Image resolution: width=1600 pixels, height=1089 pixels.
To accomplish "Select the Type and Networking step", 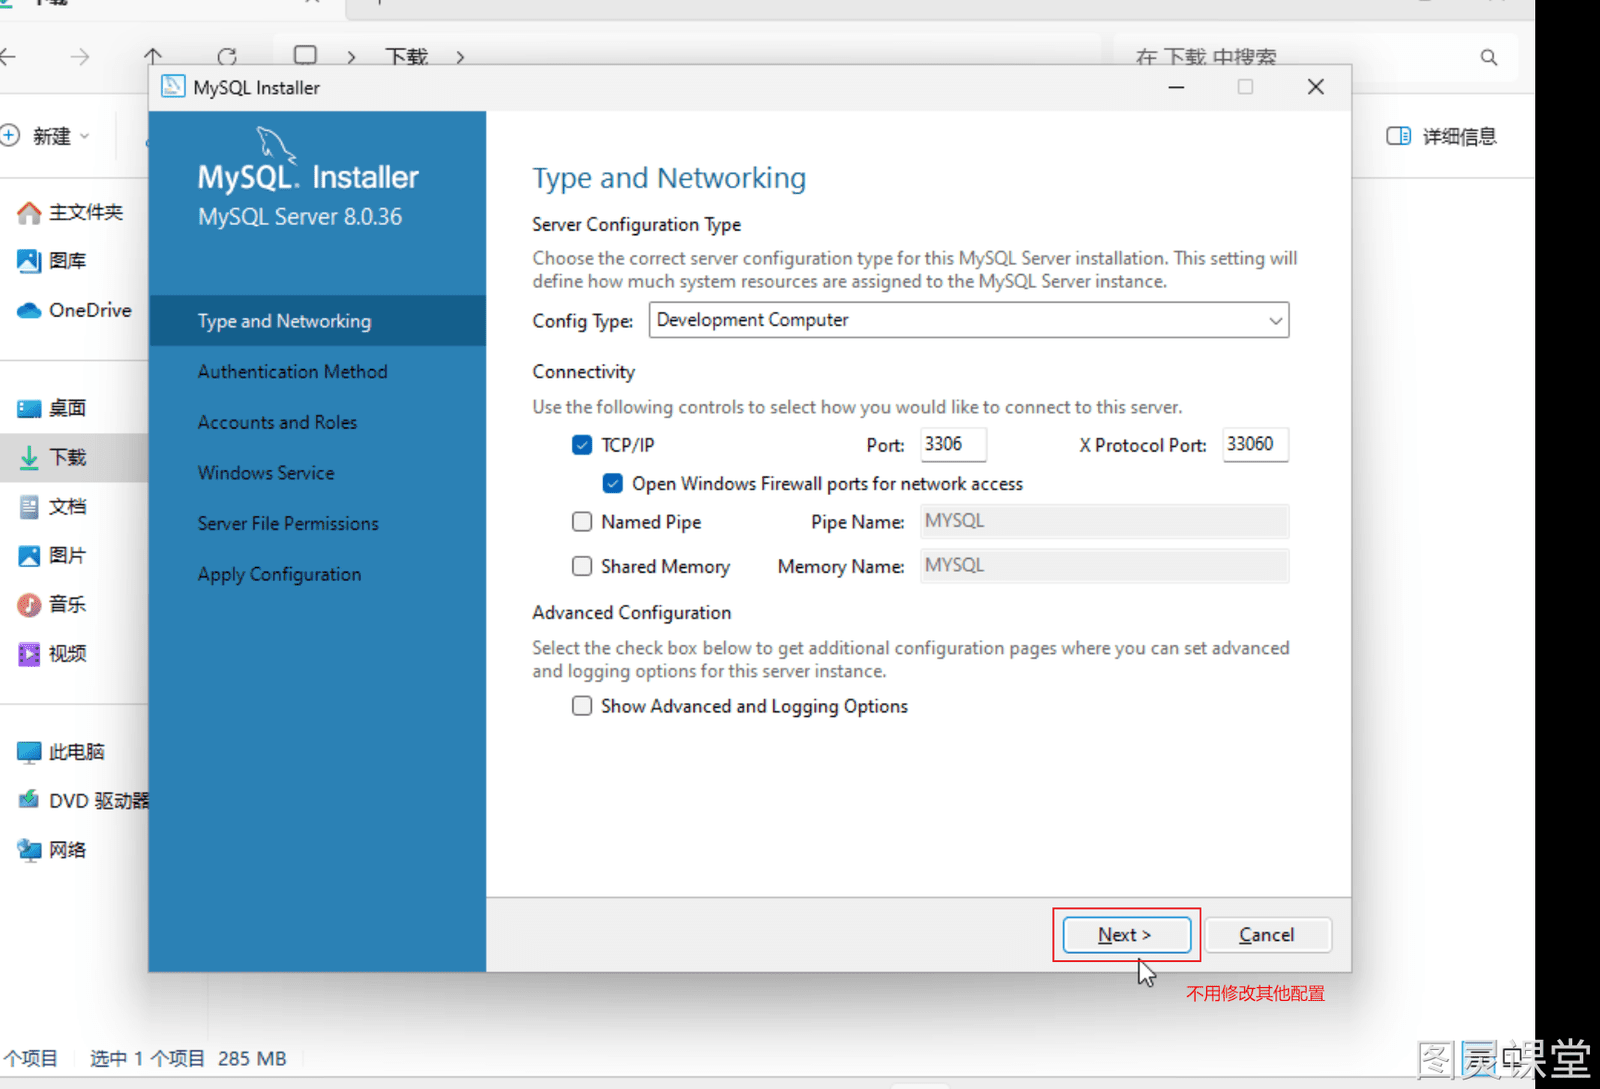I will [x=317, y=321].
